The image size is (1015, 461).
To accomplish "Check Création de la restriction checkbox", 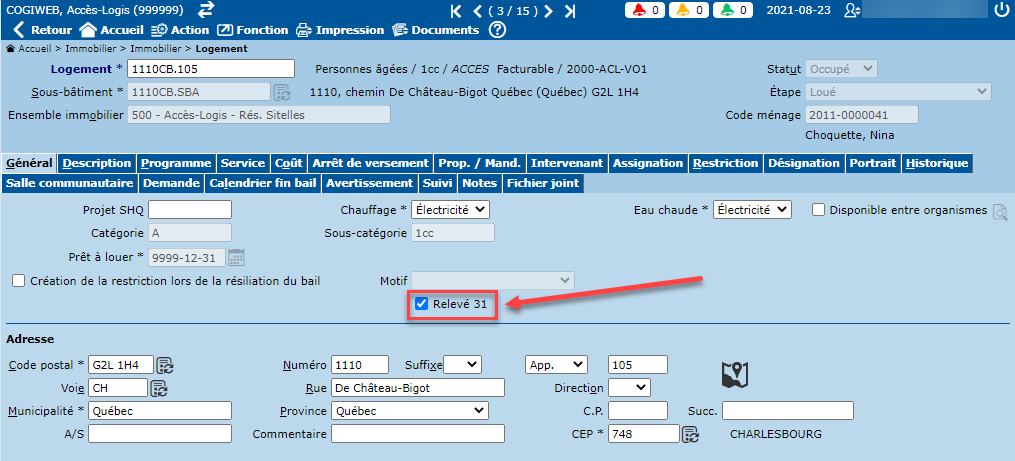I will point(18,281).
